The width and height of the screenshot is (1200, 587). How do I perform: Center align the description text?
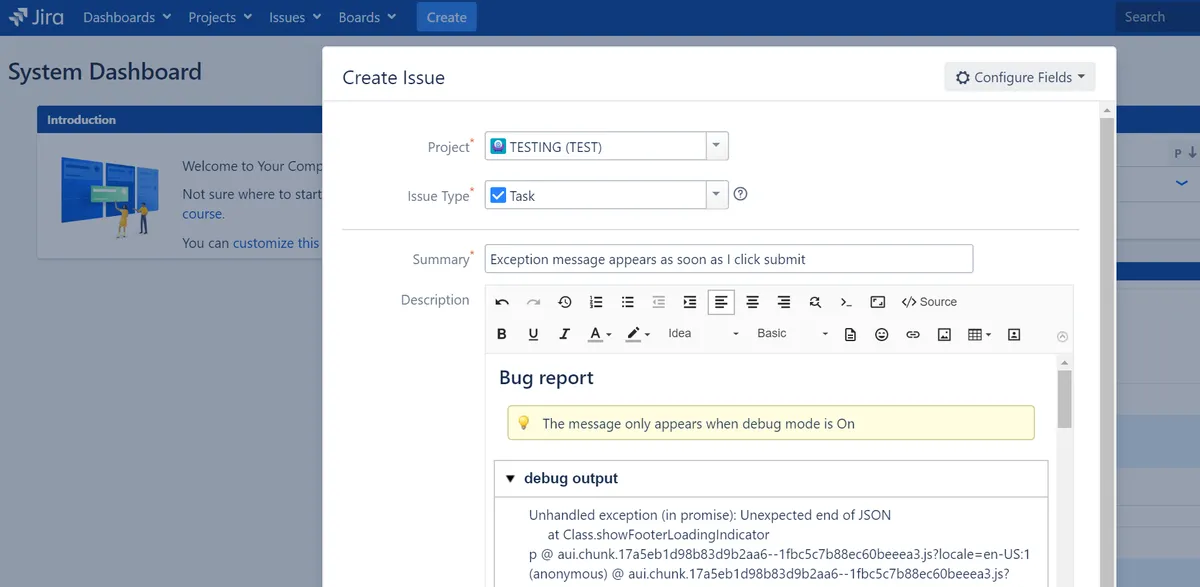752,302
